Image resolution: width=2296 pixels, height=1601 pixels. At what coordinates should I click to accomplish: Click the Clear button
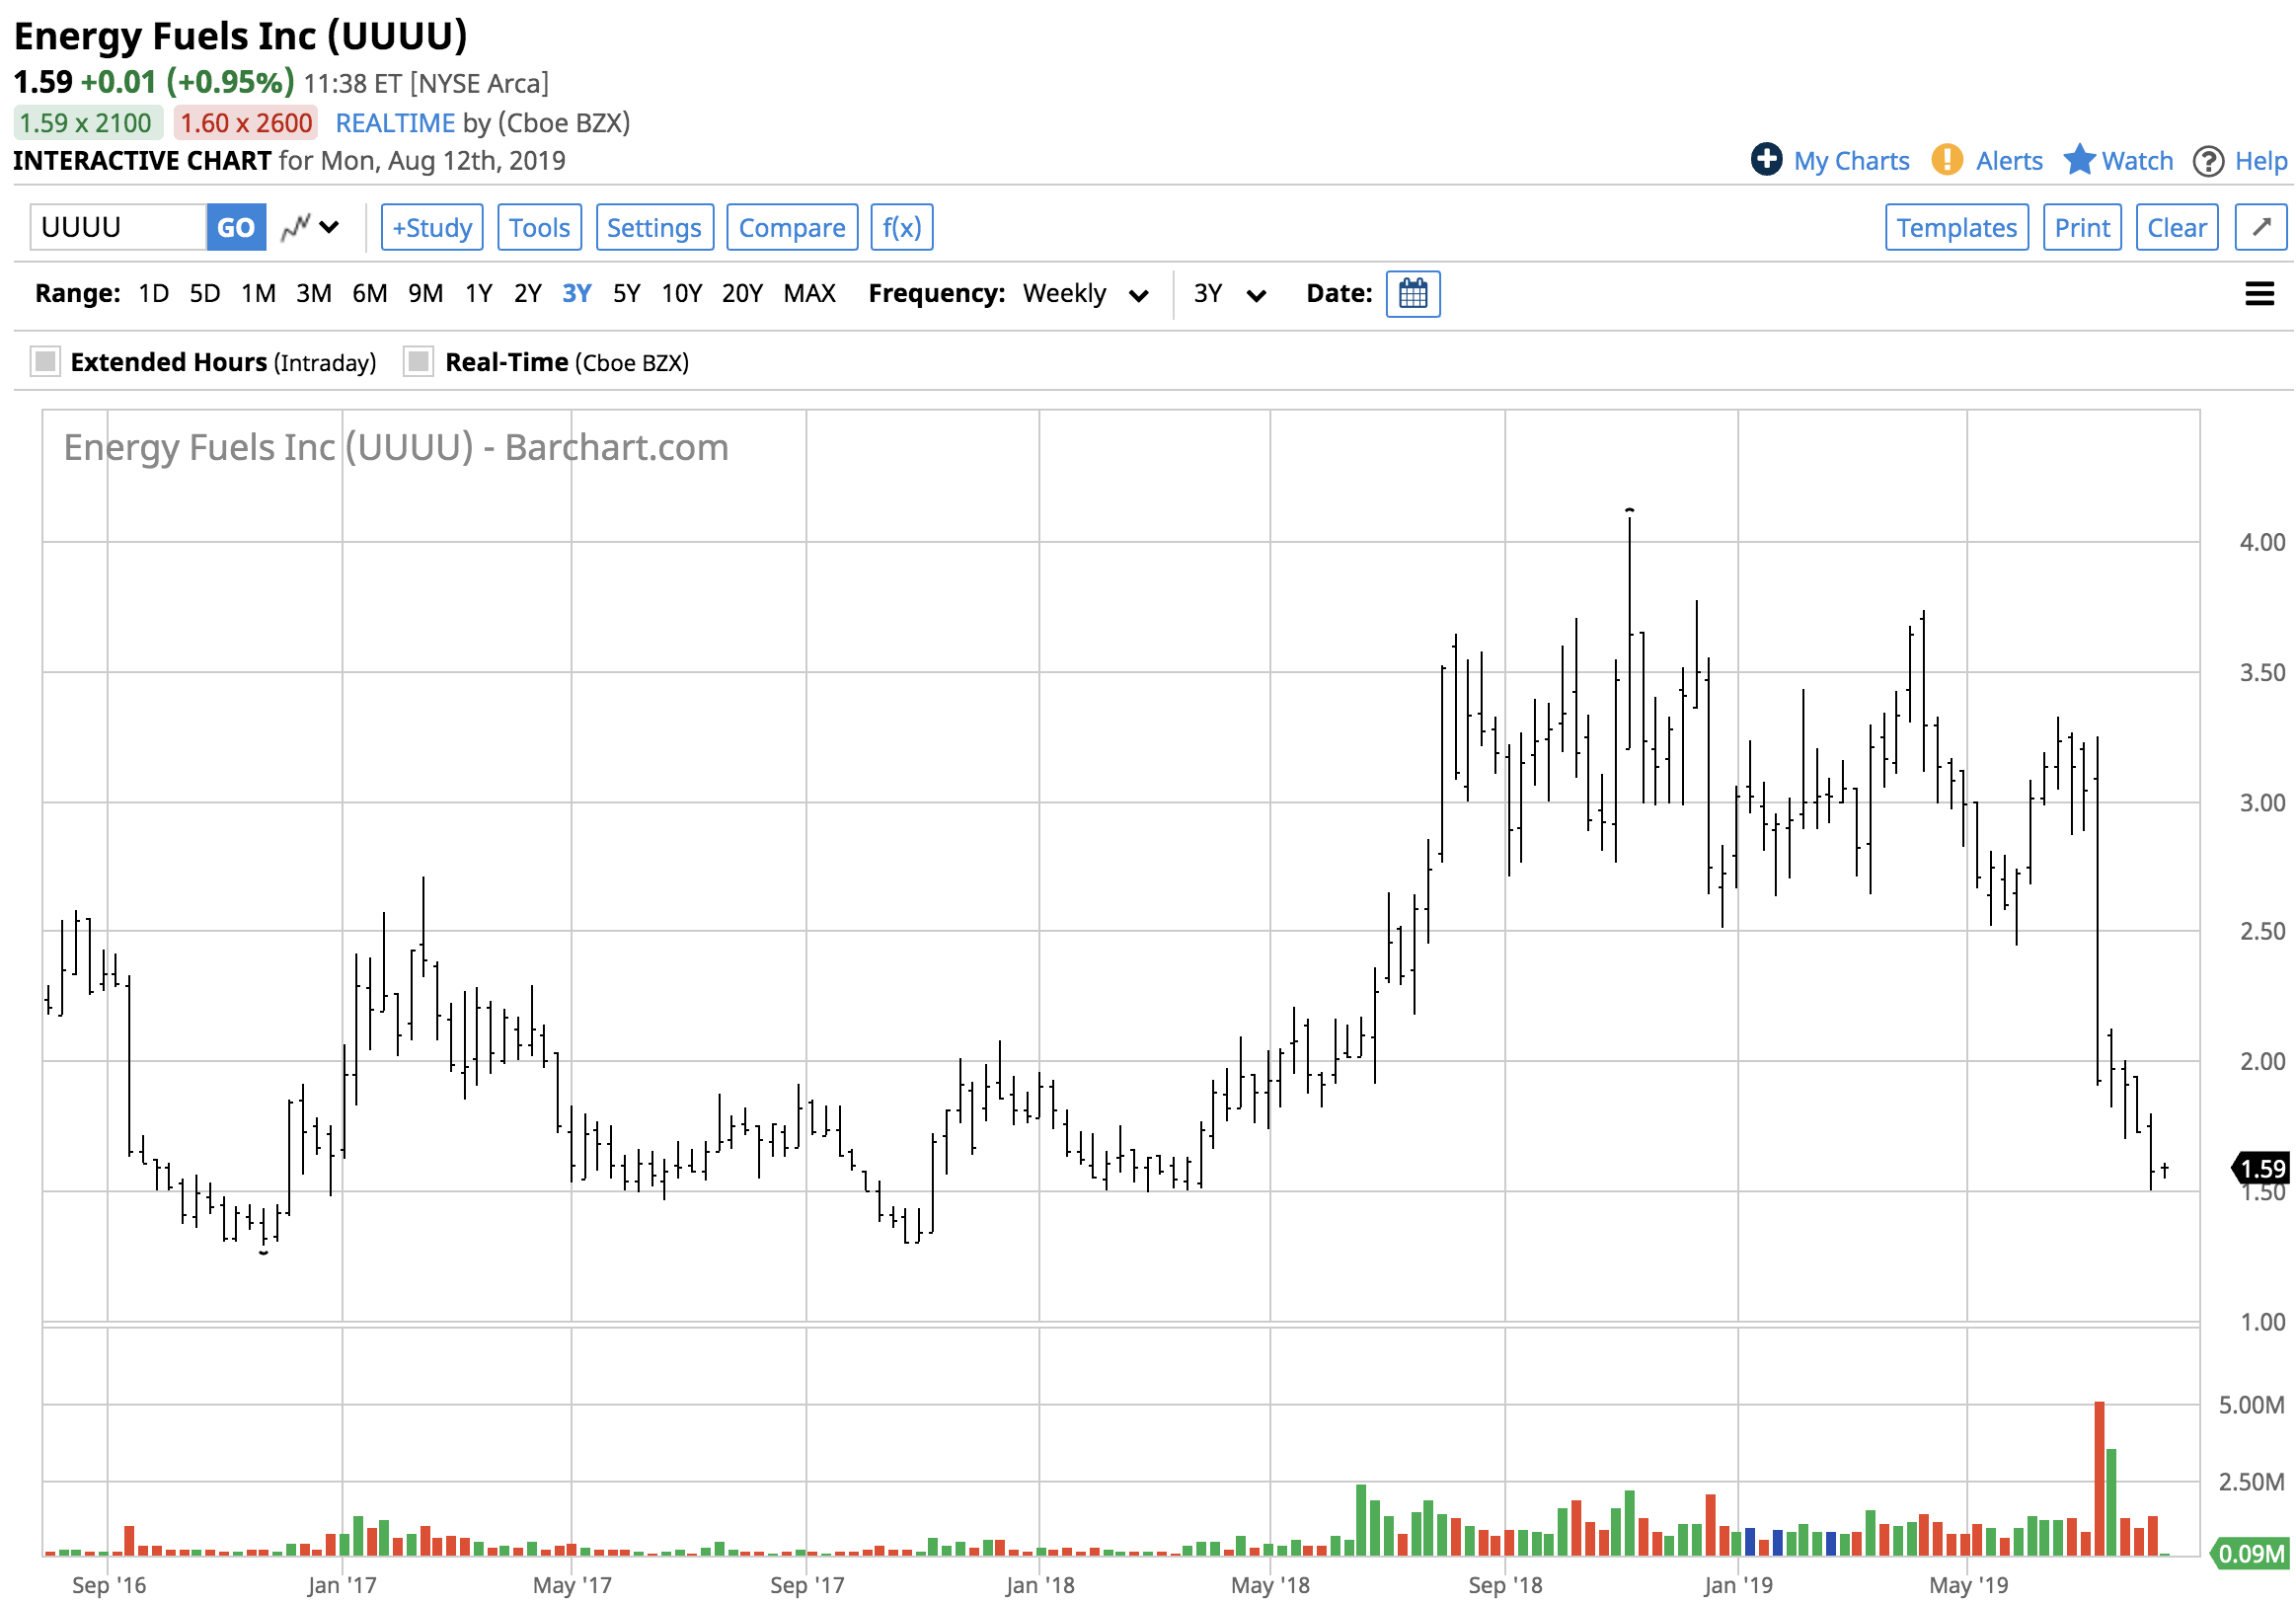(x=2177, y=227)
